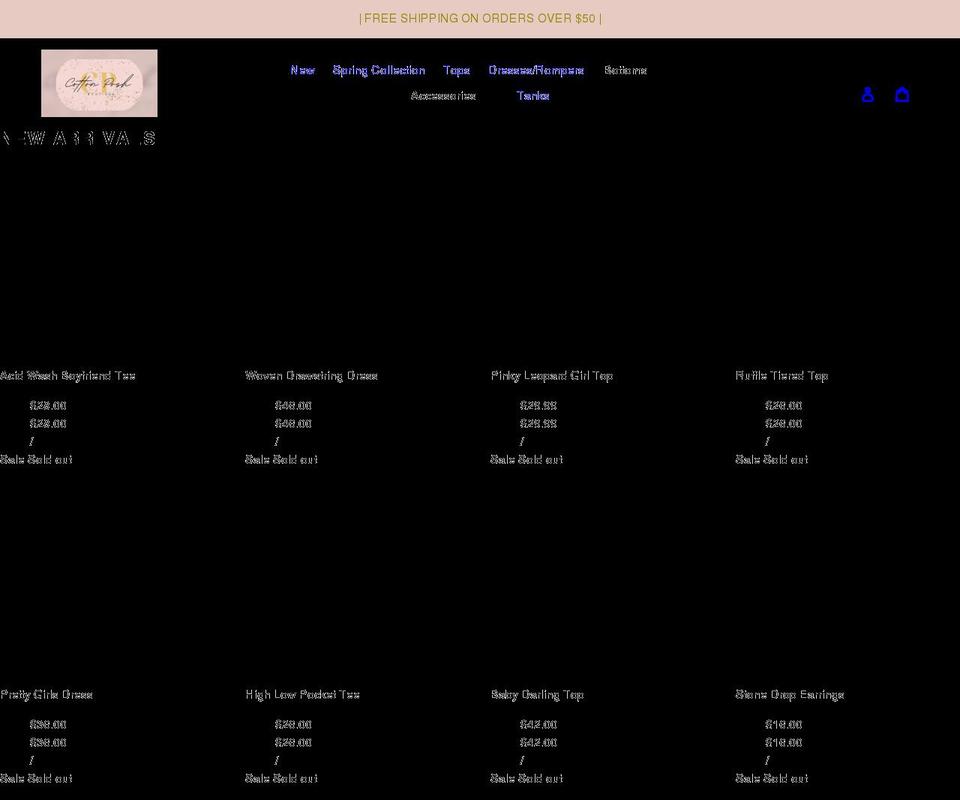
Task: Open the High Low Pocket Tee product
Action: 302,695
